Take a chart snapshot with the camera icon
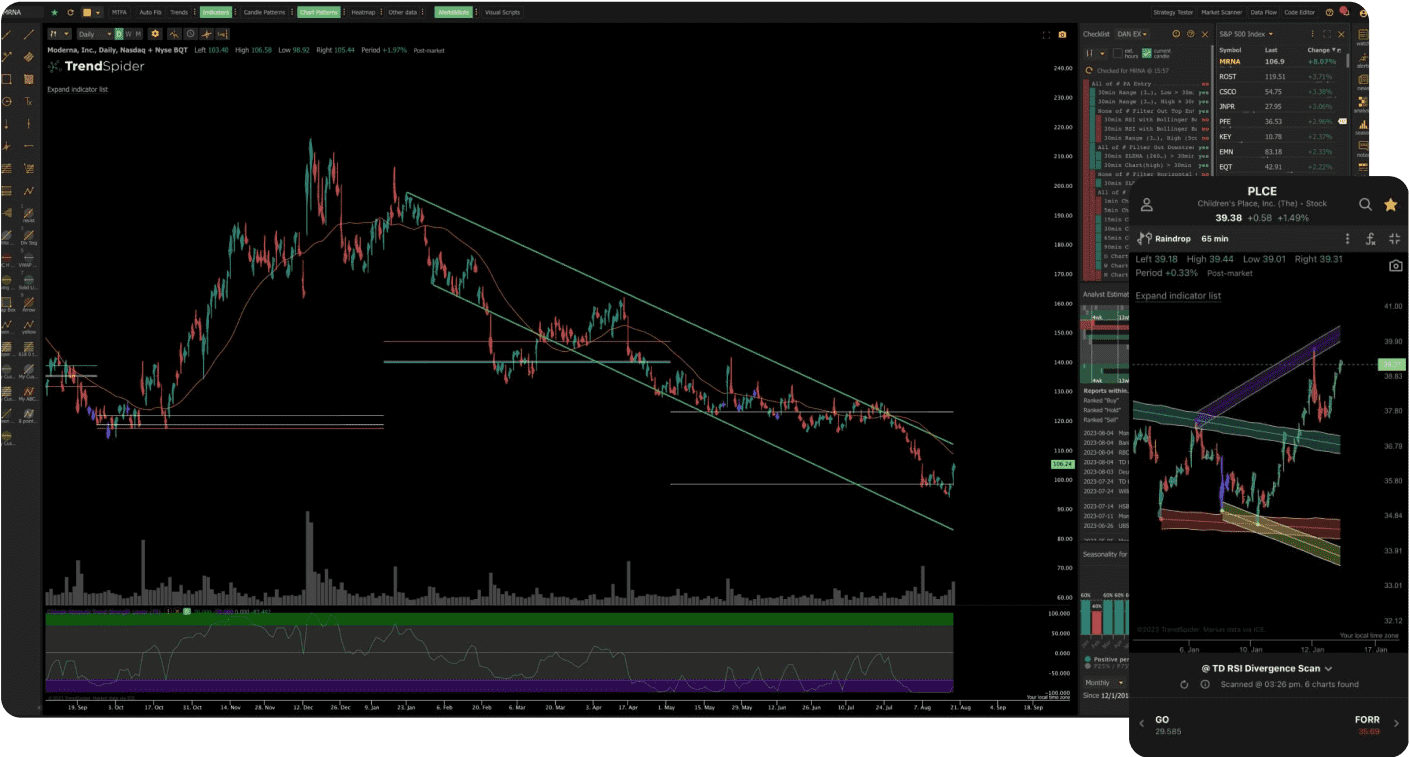 tap(1062, 33)
